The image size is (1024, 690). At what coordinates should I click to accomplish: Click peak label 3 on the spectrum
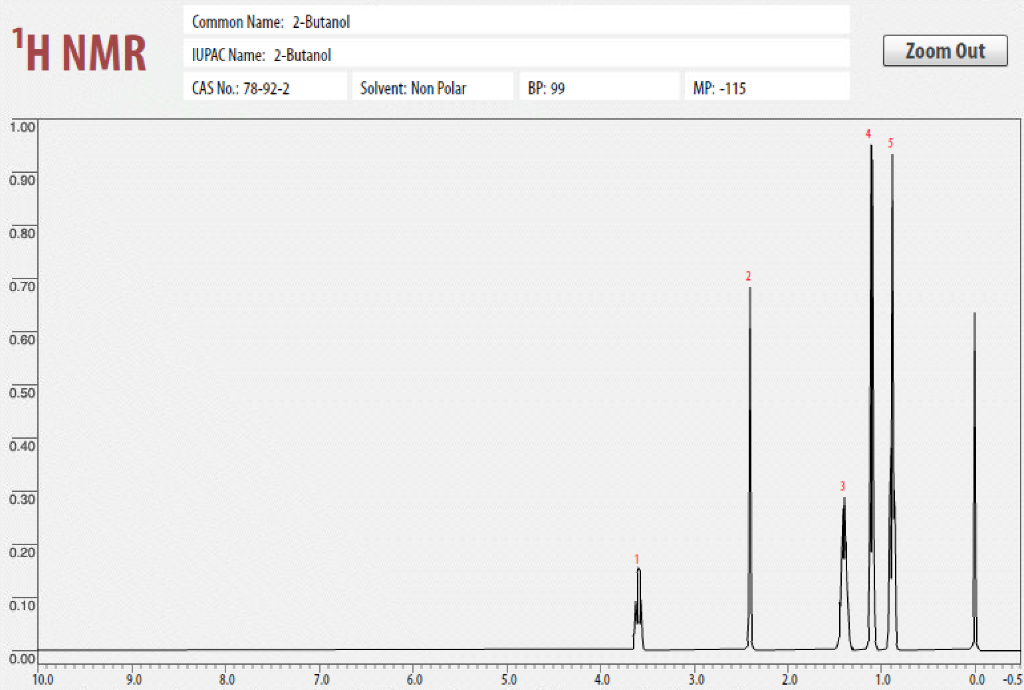[842, 487]
